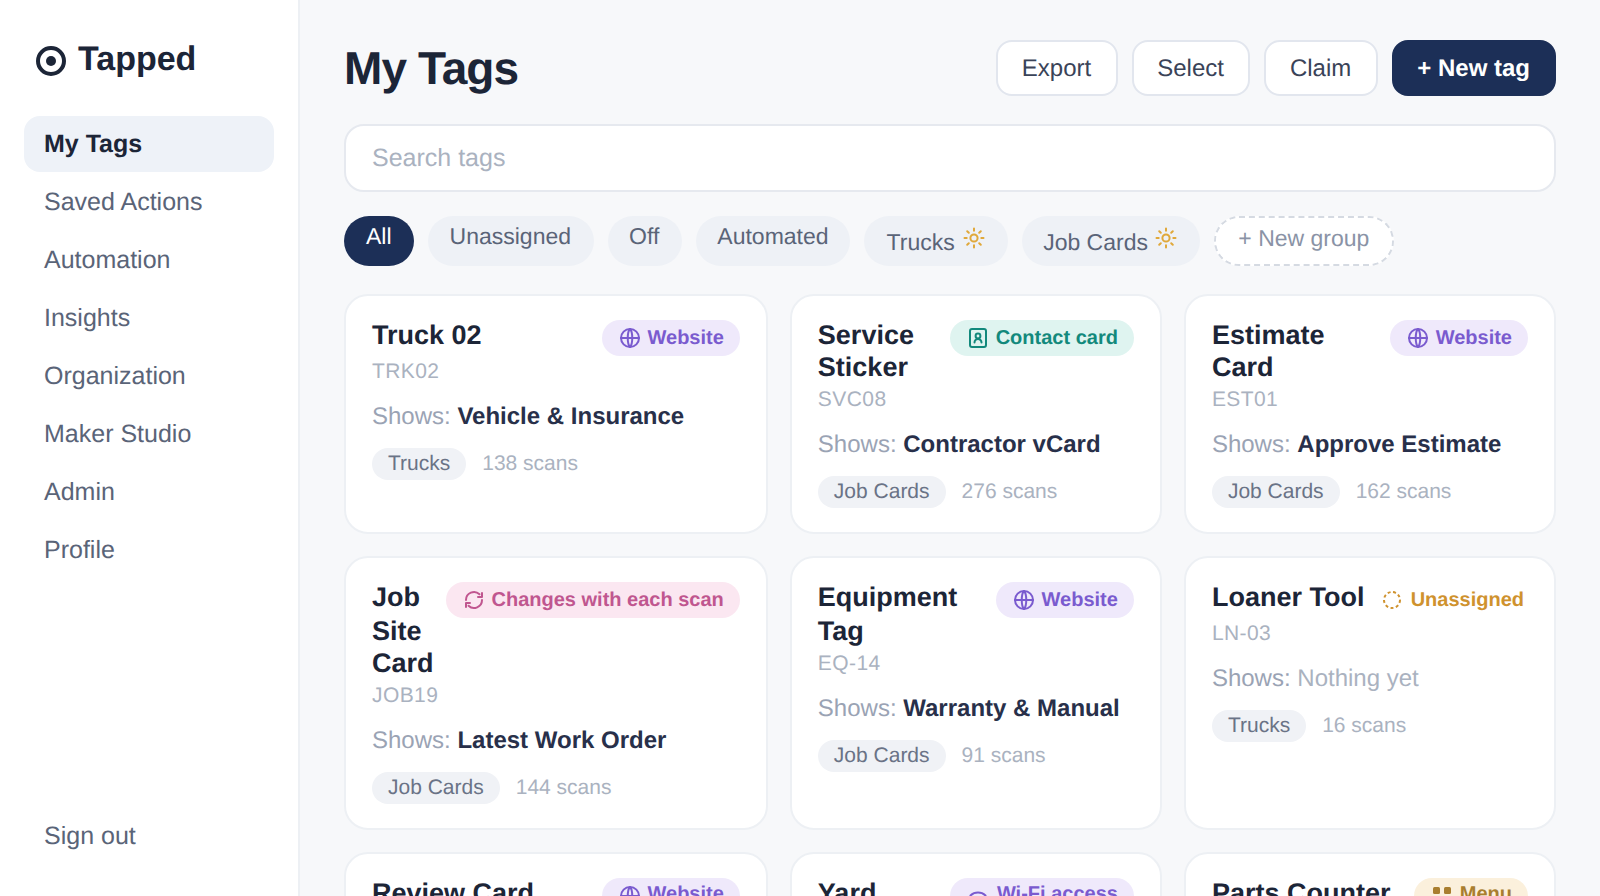Add a group with + New group

click(1304, 241)
